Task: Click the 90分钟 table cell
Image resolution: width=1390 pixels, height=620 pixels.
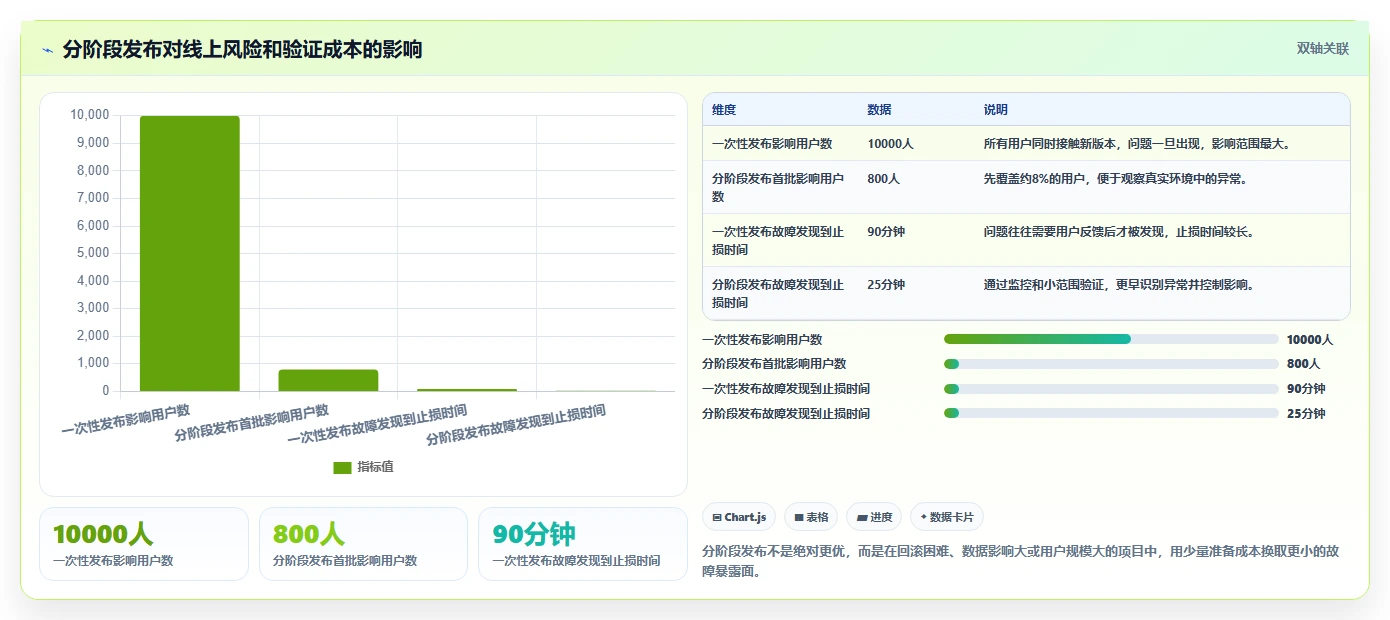Action: [x=886, y=232]
